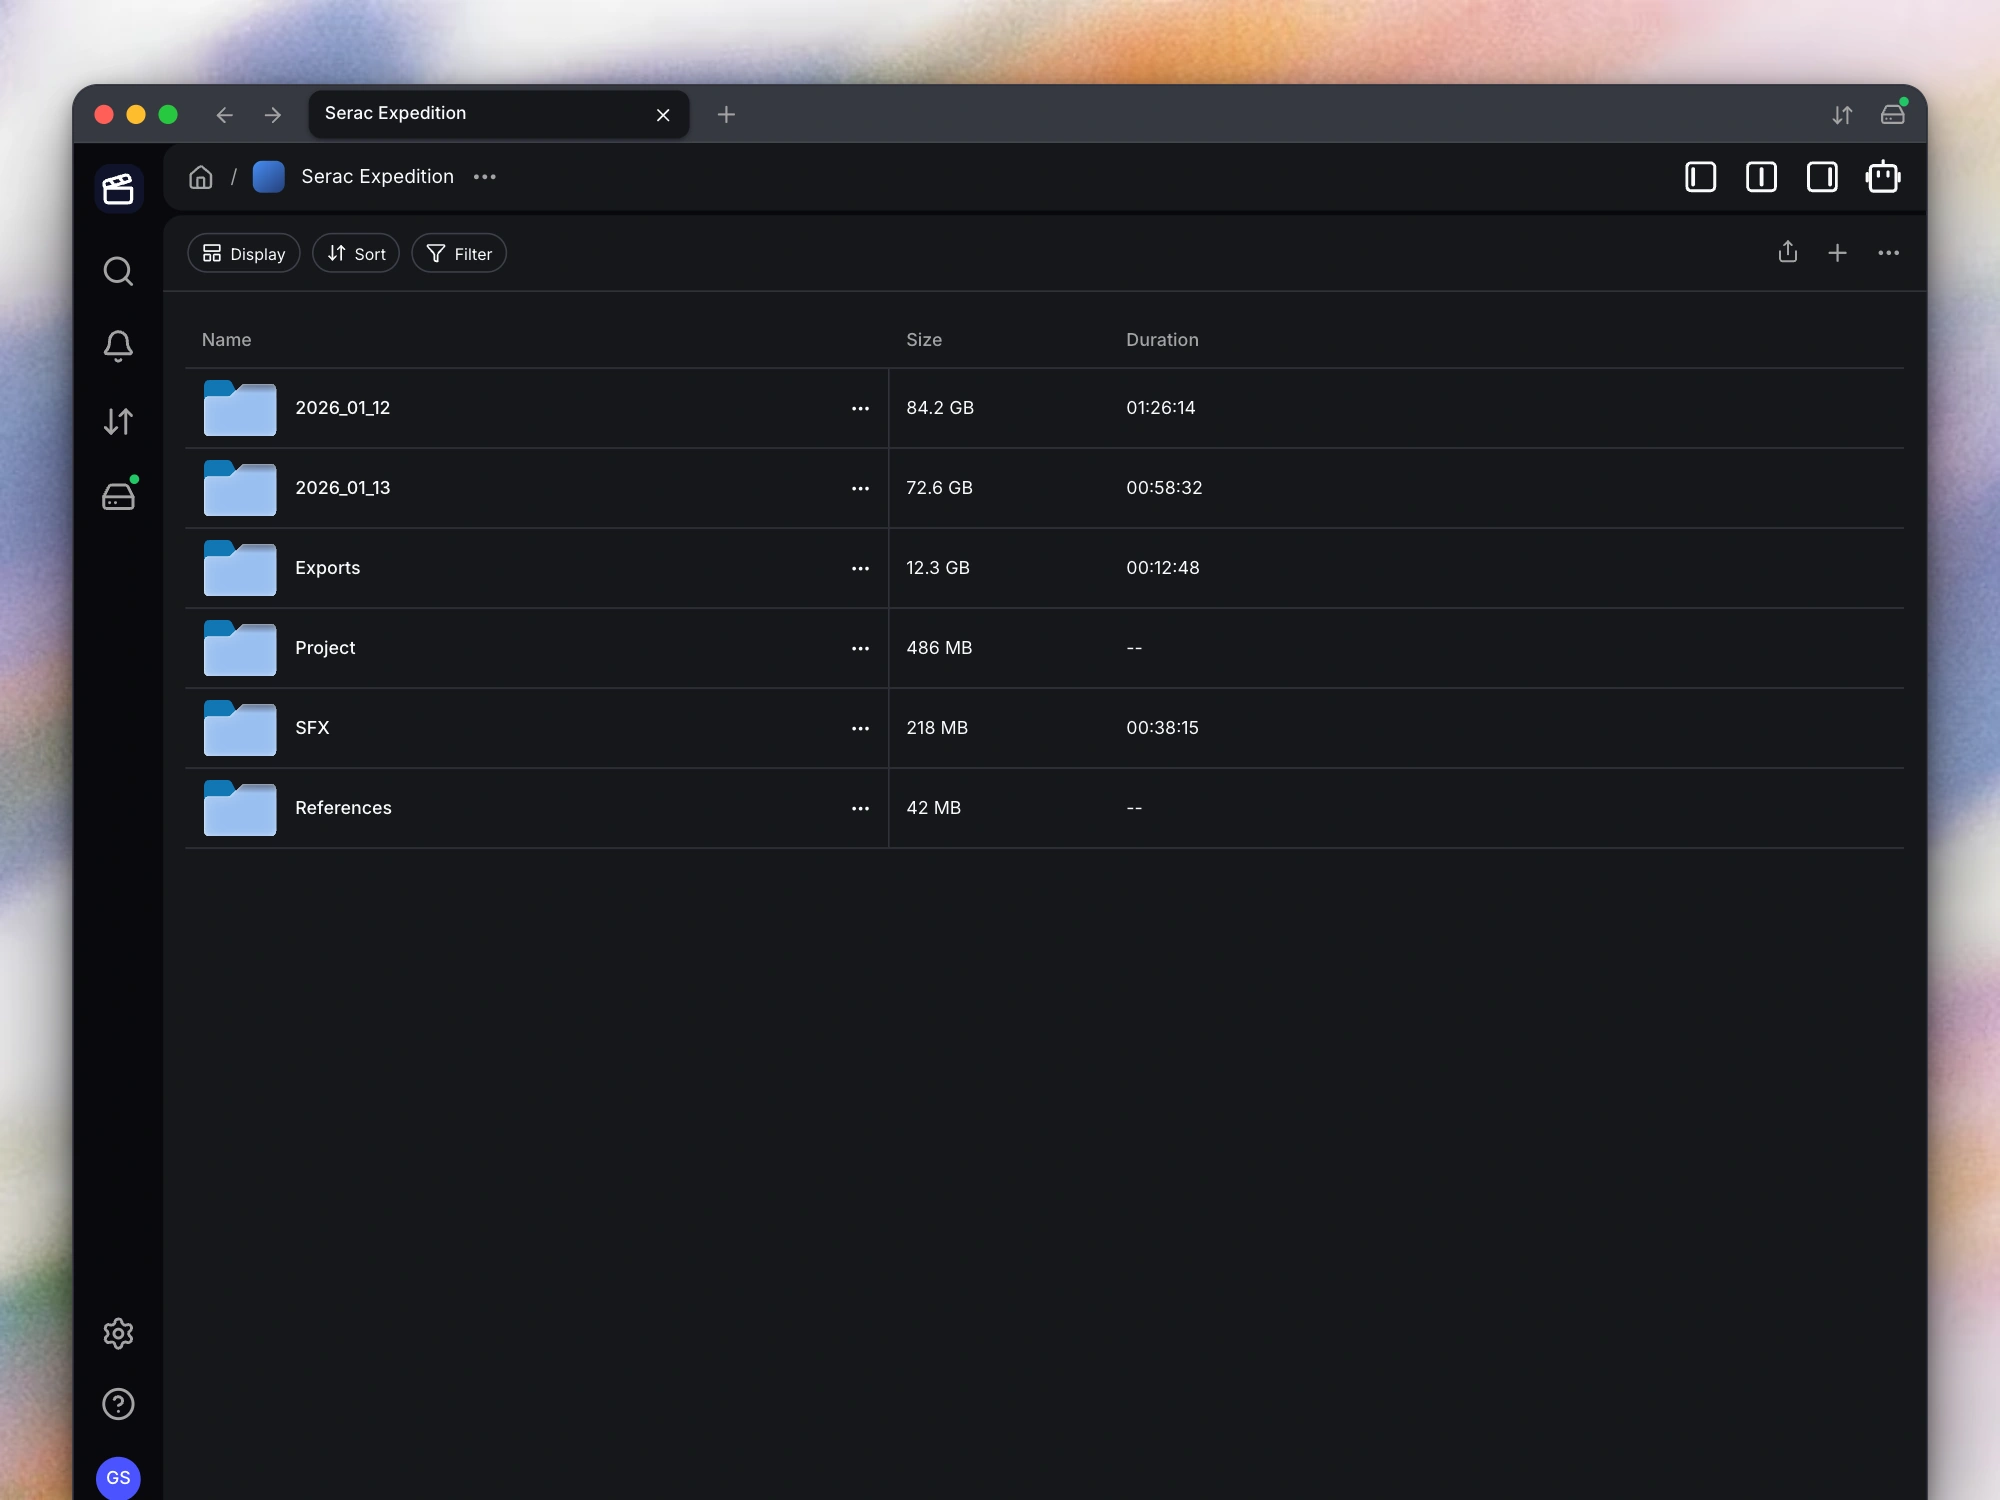Open options for Project folder

[860, 648]
